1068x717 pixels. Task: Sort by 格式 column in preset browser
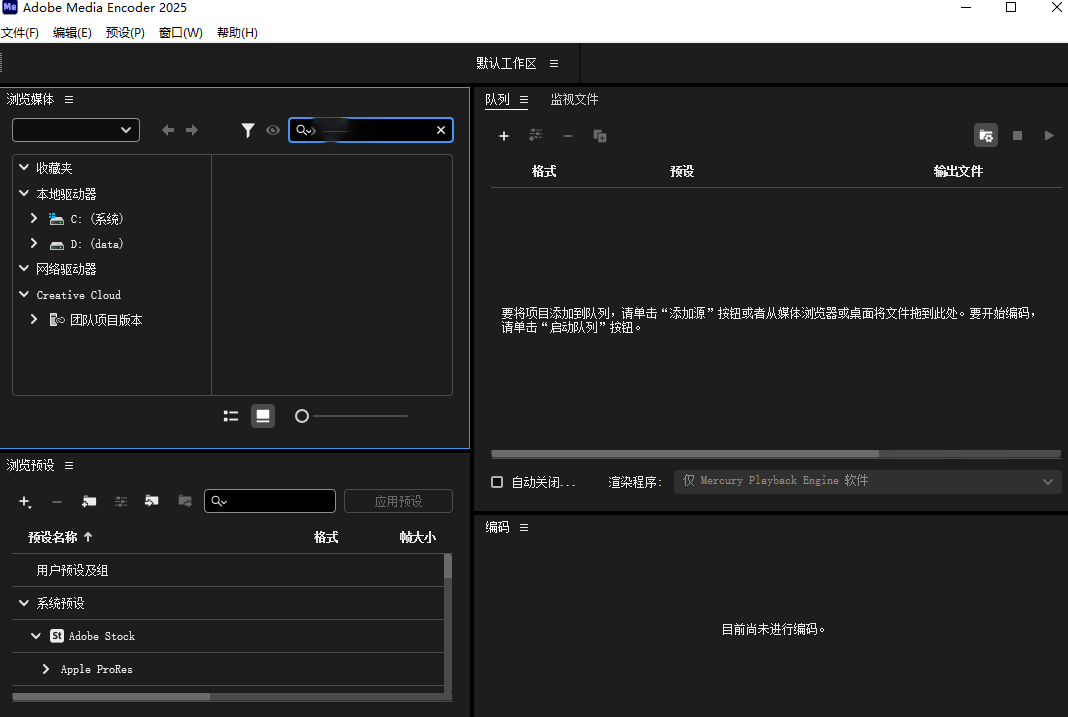click(326, 537)
